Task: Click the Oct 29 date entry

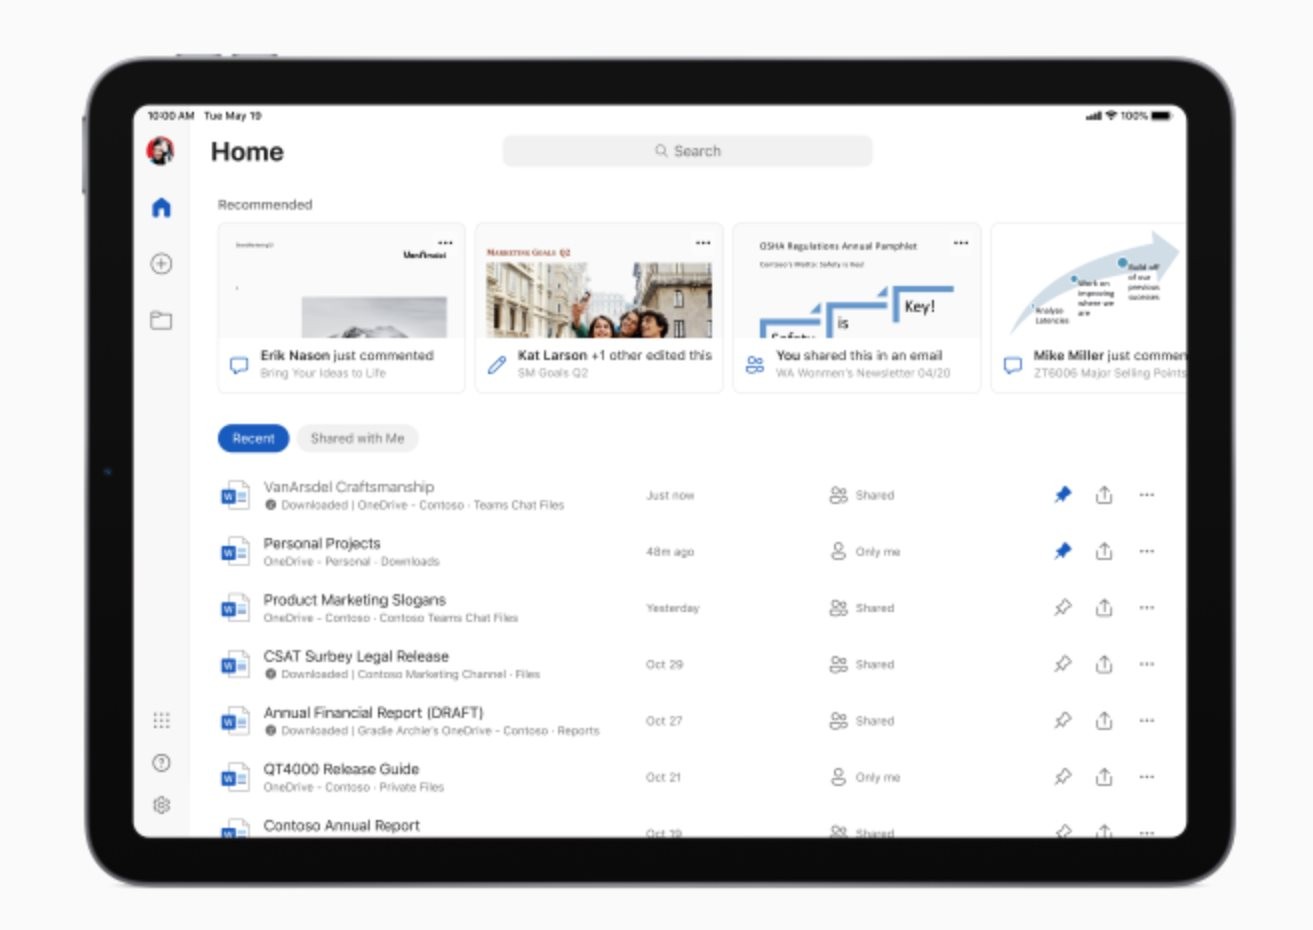Action: tap(664, 664)
